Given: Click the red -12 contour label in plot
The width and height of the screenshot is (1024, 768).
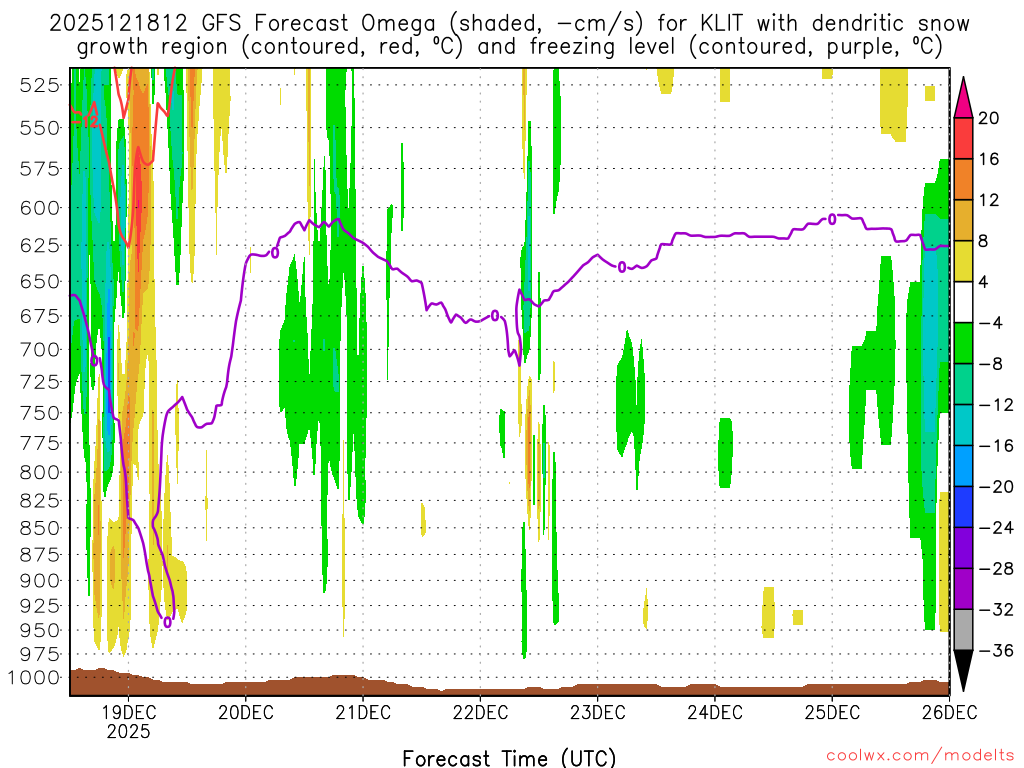Looking at the screenshot, I should (x=85, y=122).
